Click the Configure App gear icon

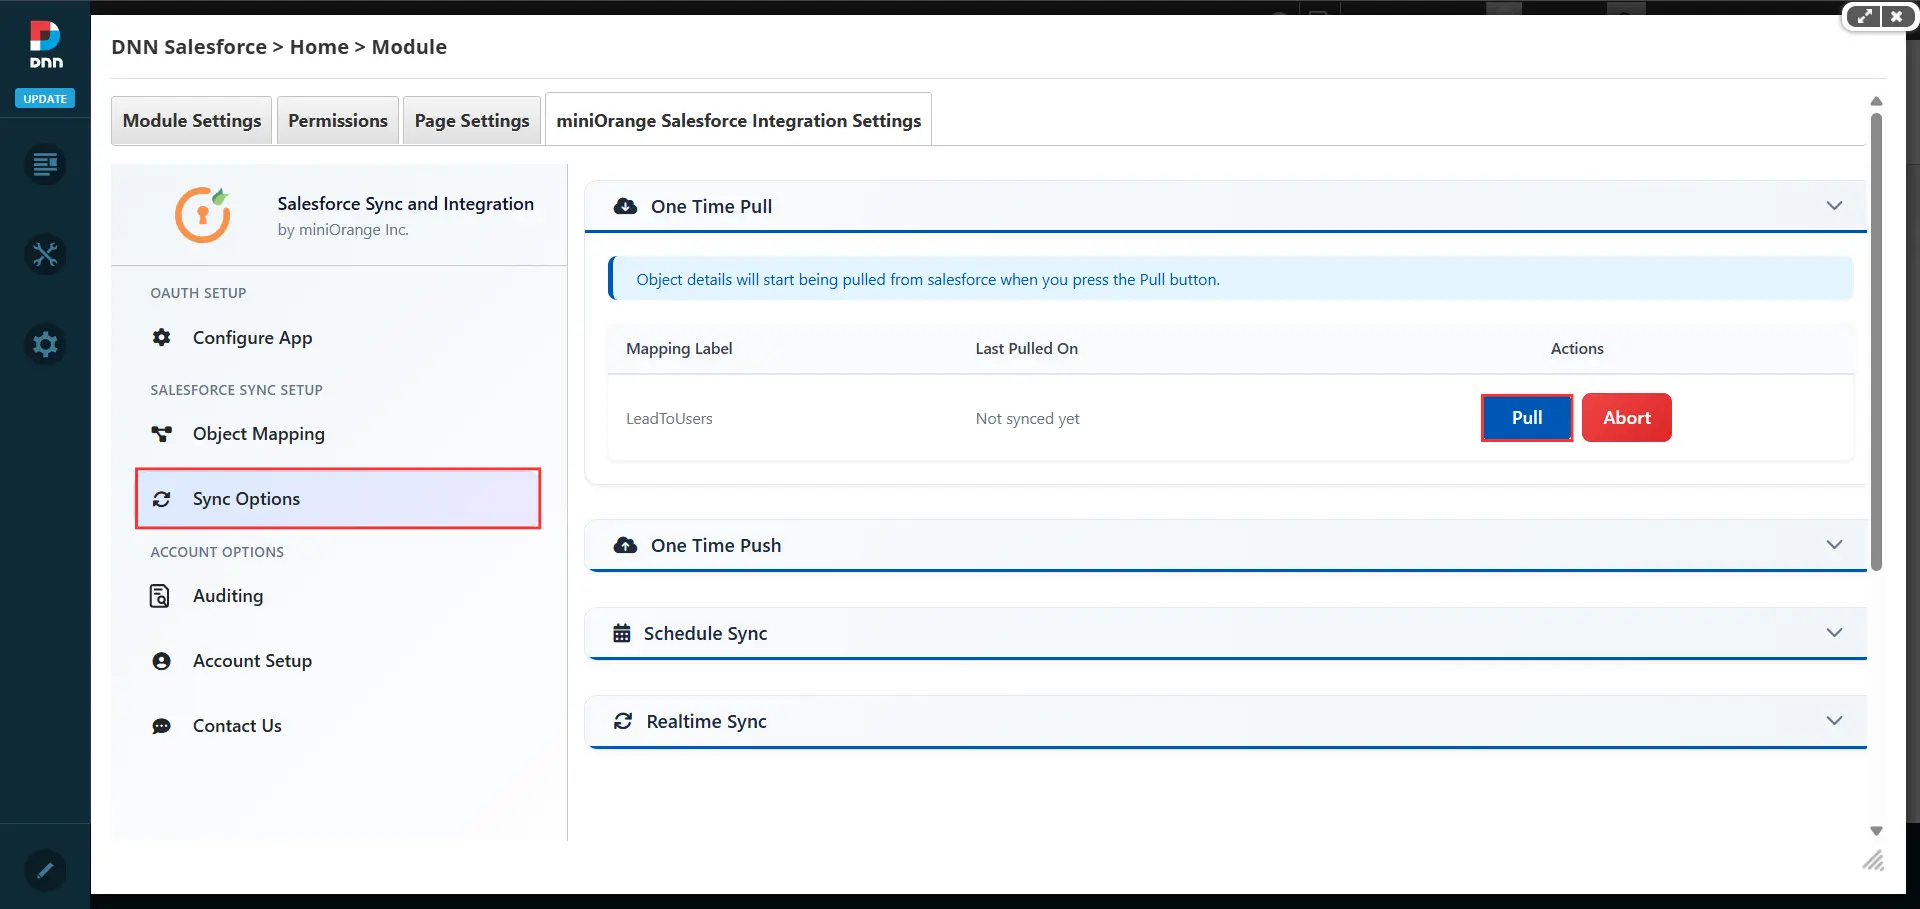coord(161,337)
